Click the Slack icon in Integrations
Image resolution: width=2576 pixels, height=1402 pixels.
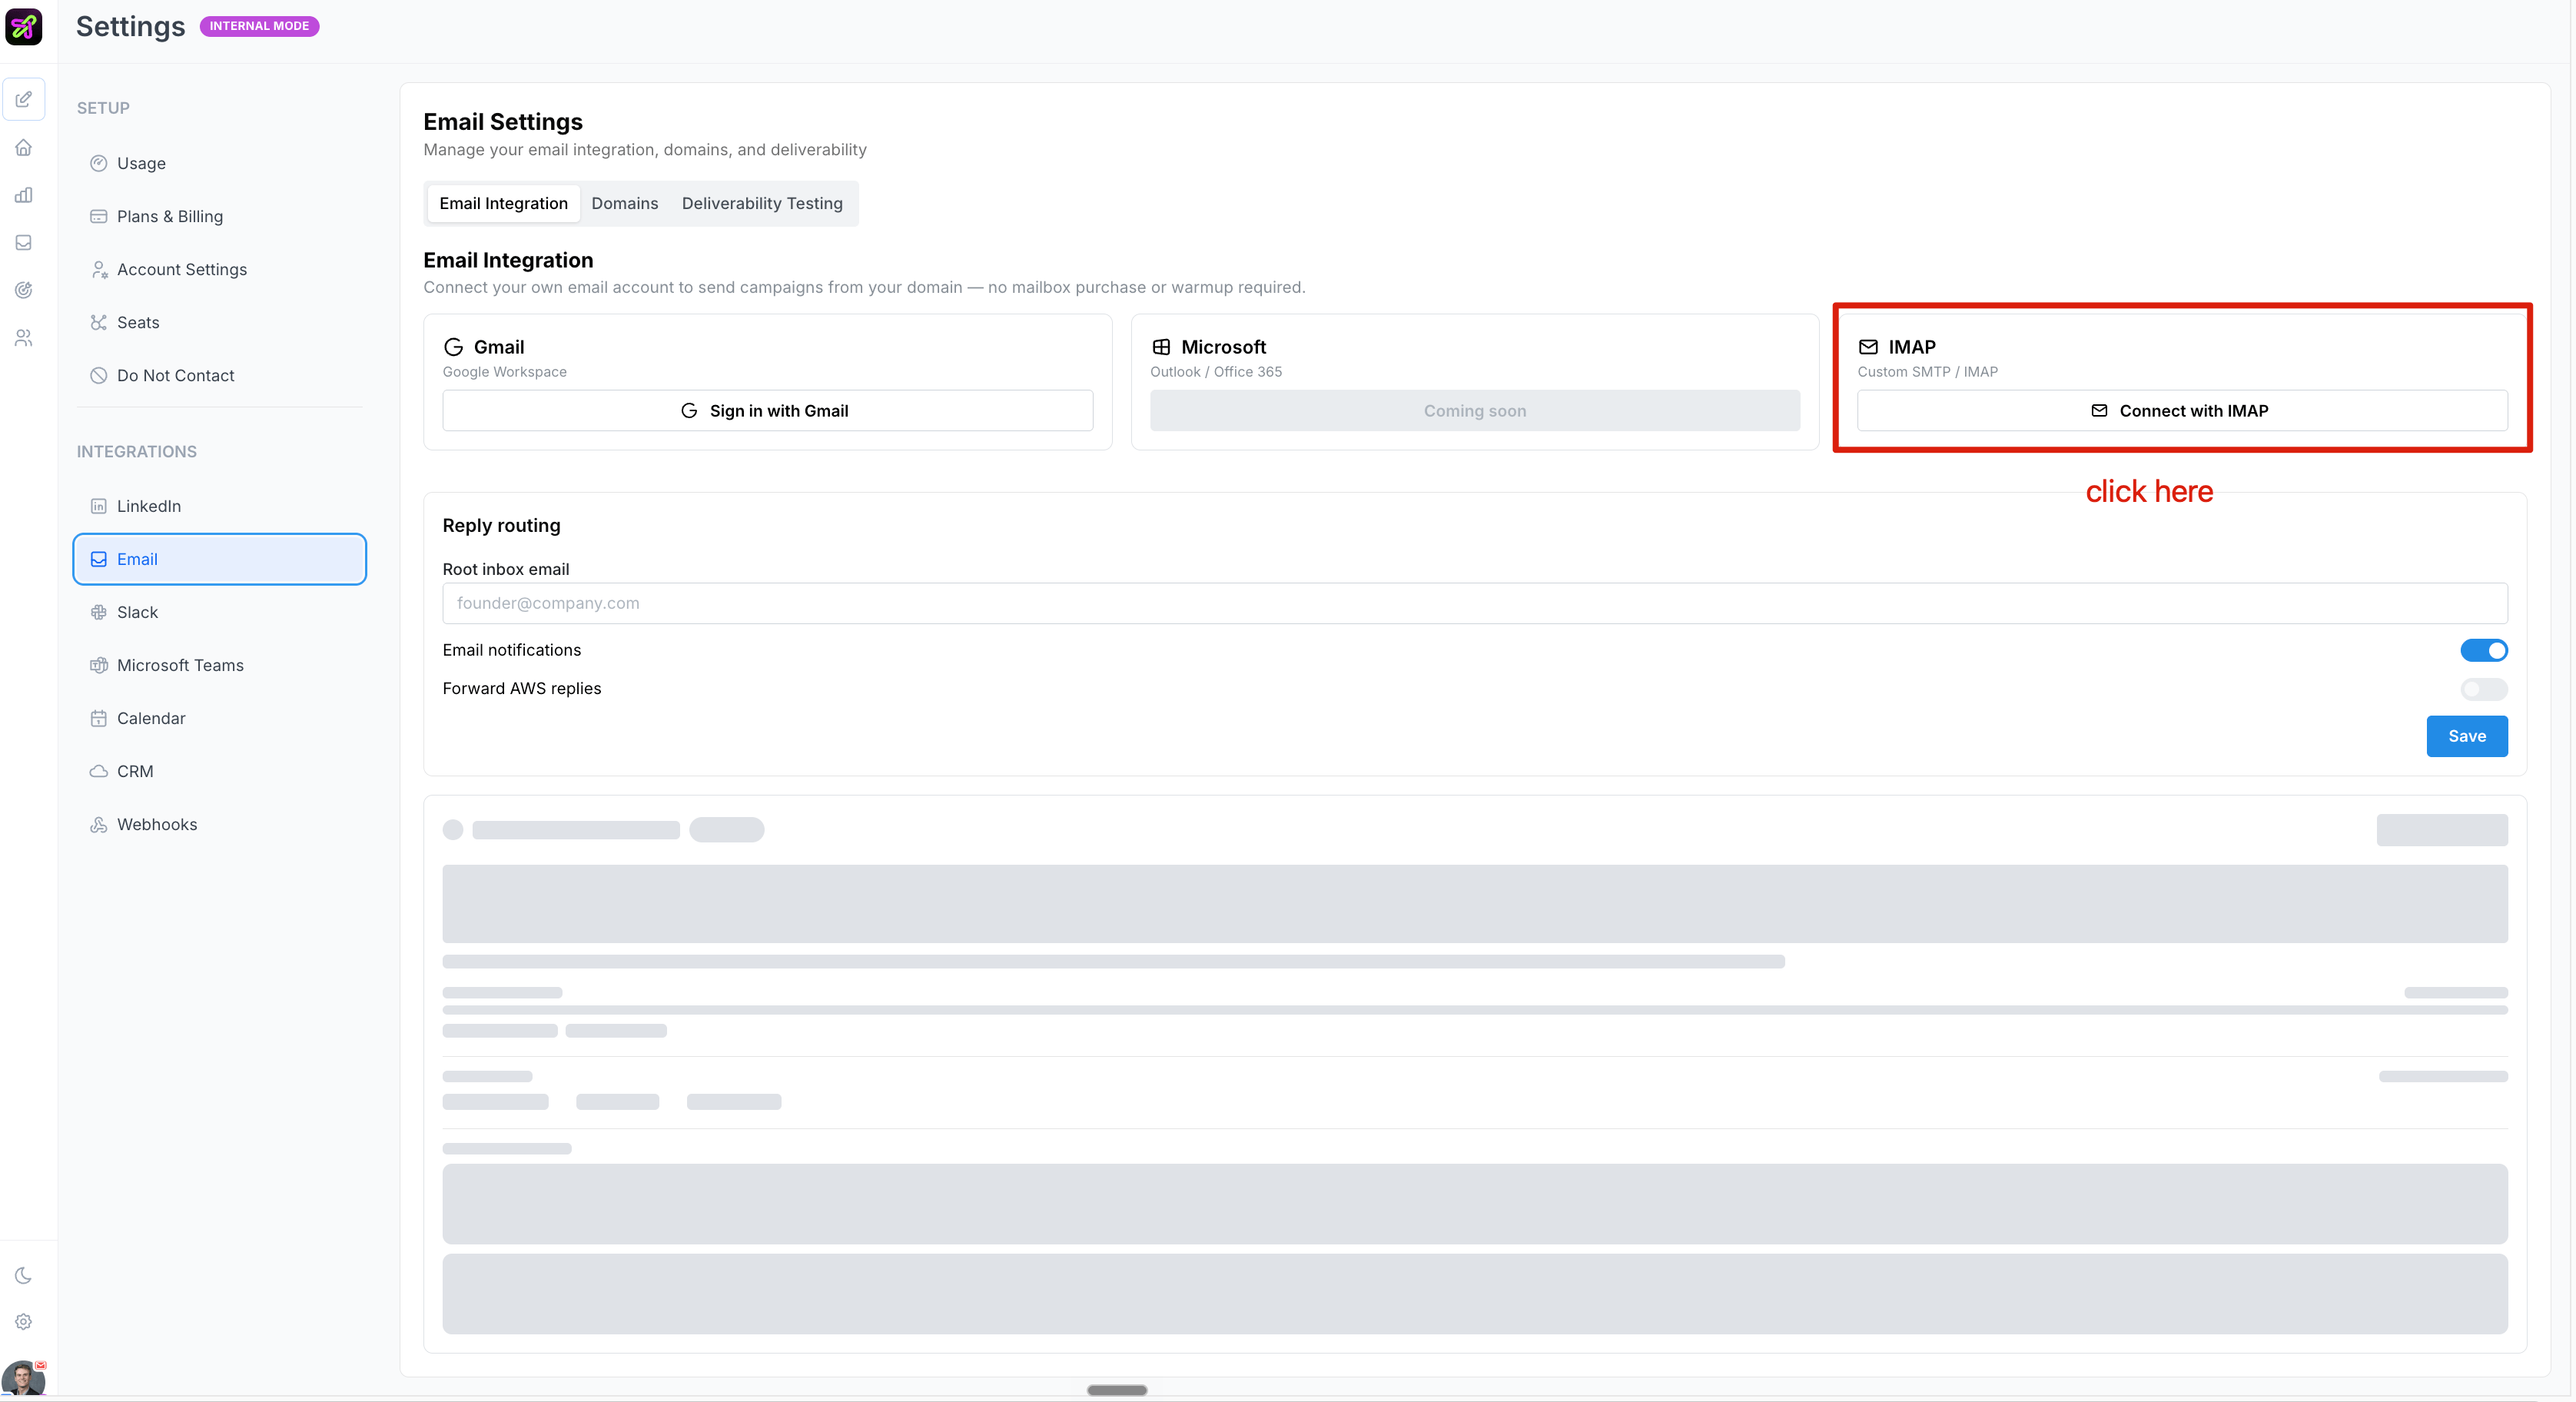[98, 612]
